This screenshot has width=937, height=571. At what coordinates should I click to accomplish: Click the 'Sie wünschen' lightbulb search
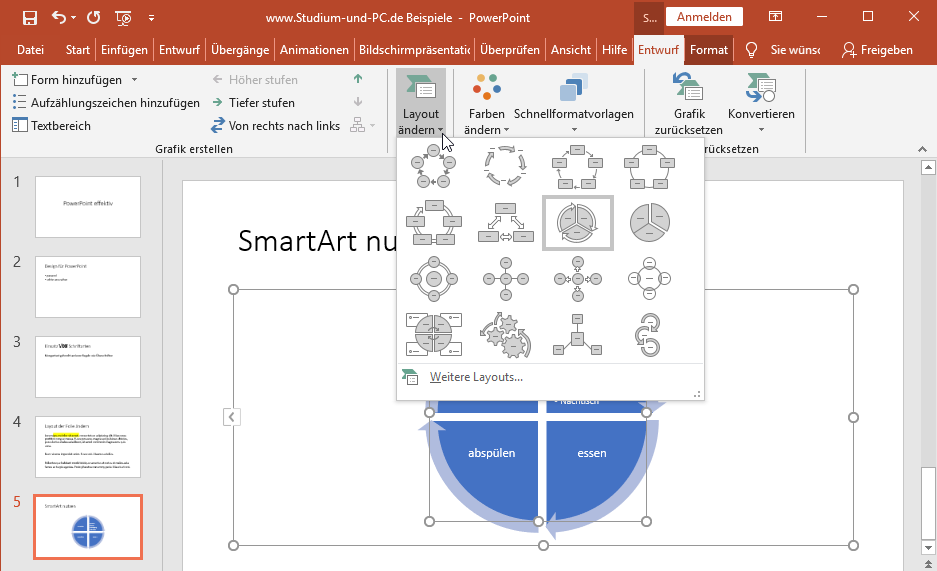pos(783,50)
